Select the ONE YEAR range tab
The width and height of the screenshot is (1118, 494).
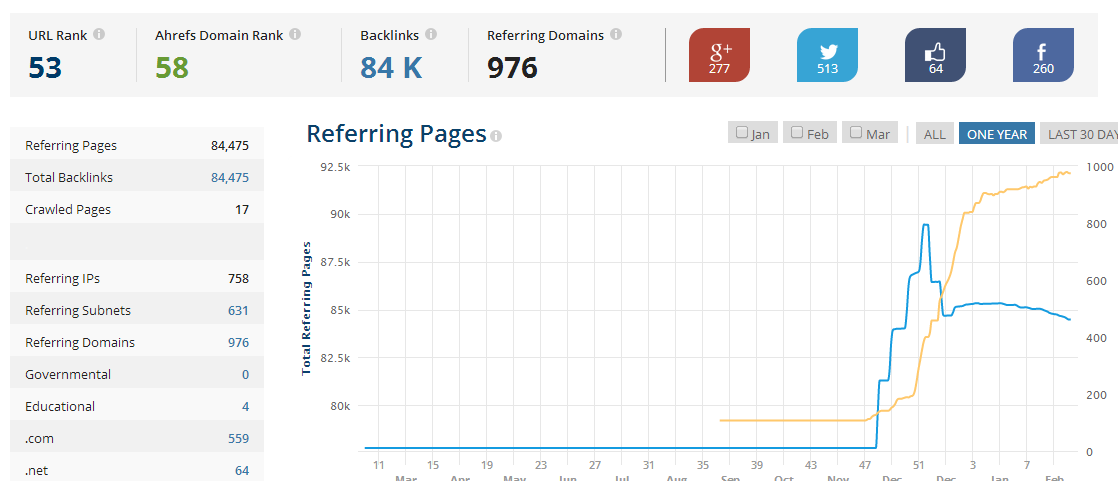pos(997,133)
